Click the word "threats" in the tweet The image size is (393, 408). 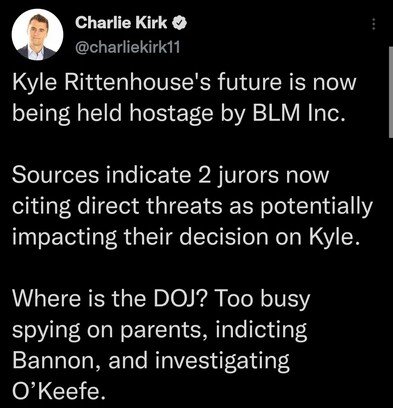[184, 206]
